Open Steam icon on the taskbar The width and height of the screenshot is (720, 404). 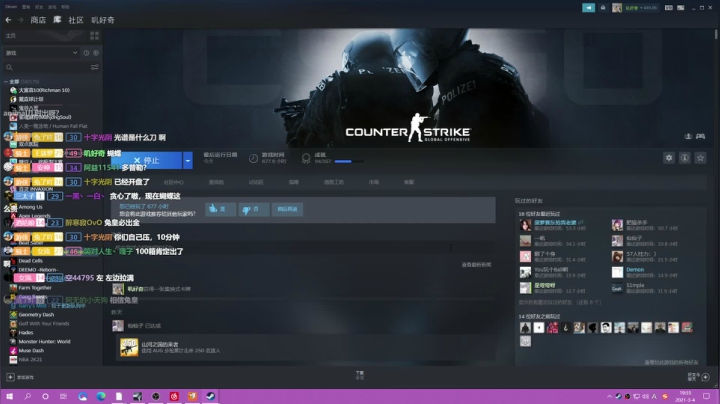pyautogui.click(x=210, y=396)
